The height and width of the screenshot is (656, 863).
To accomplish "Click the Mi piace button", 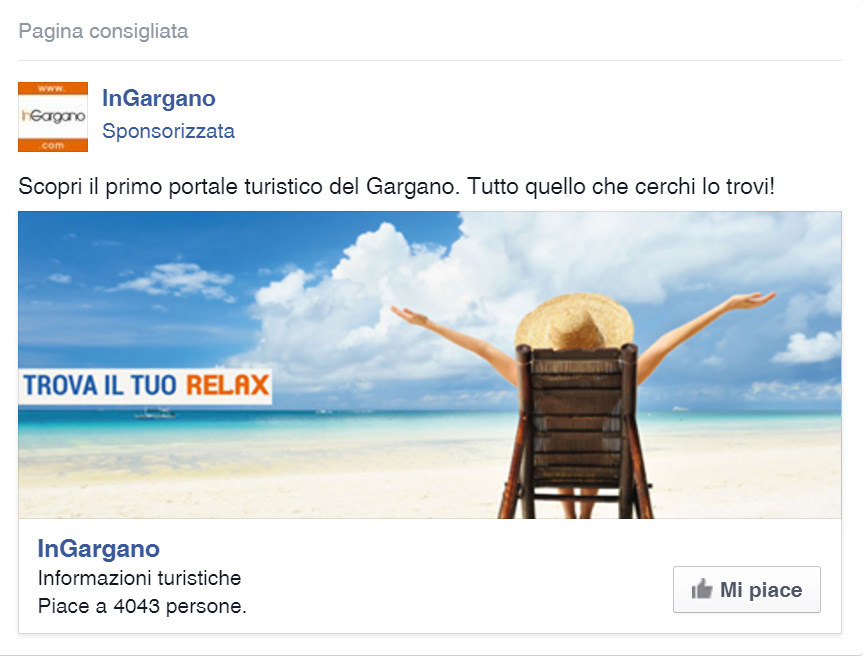I will pyautogui.click(x=746, y=589).
